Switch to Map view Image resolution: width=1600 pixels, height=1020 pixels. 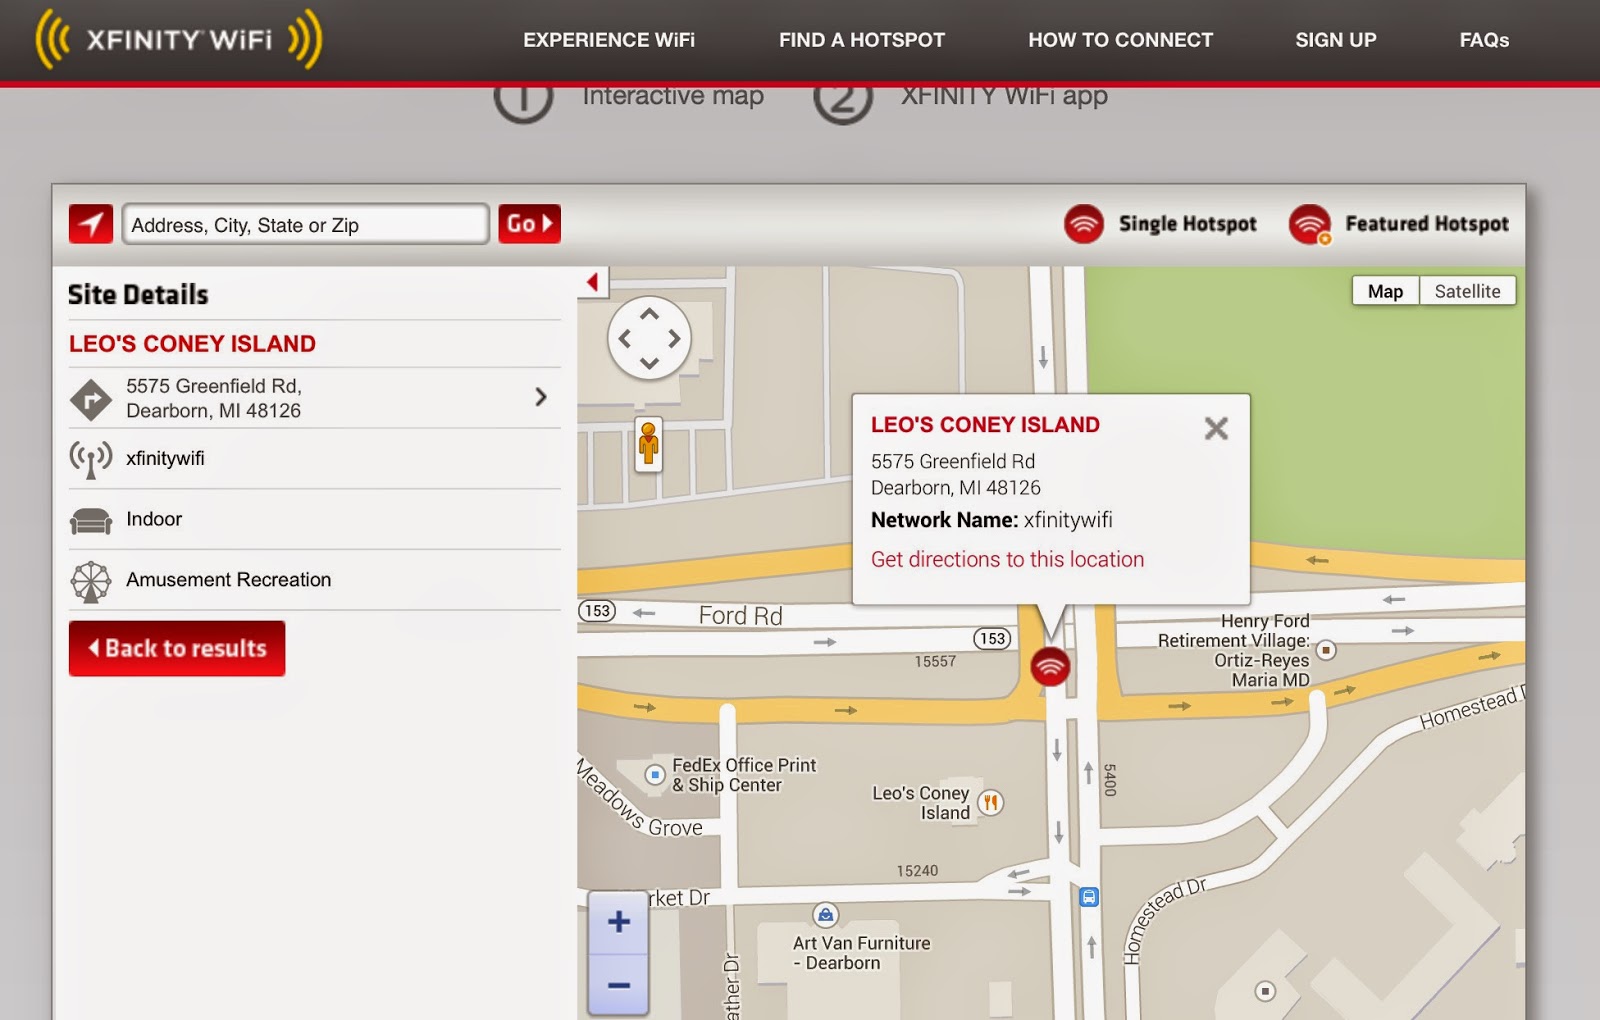(x=1385, y=291)
